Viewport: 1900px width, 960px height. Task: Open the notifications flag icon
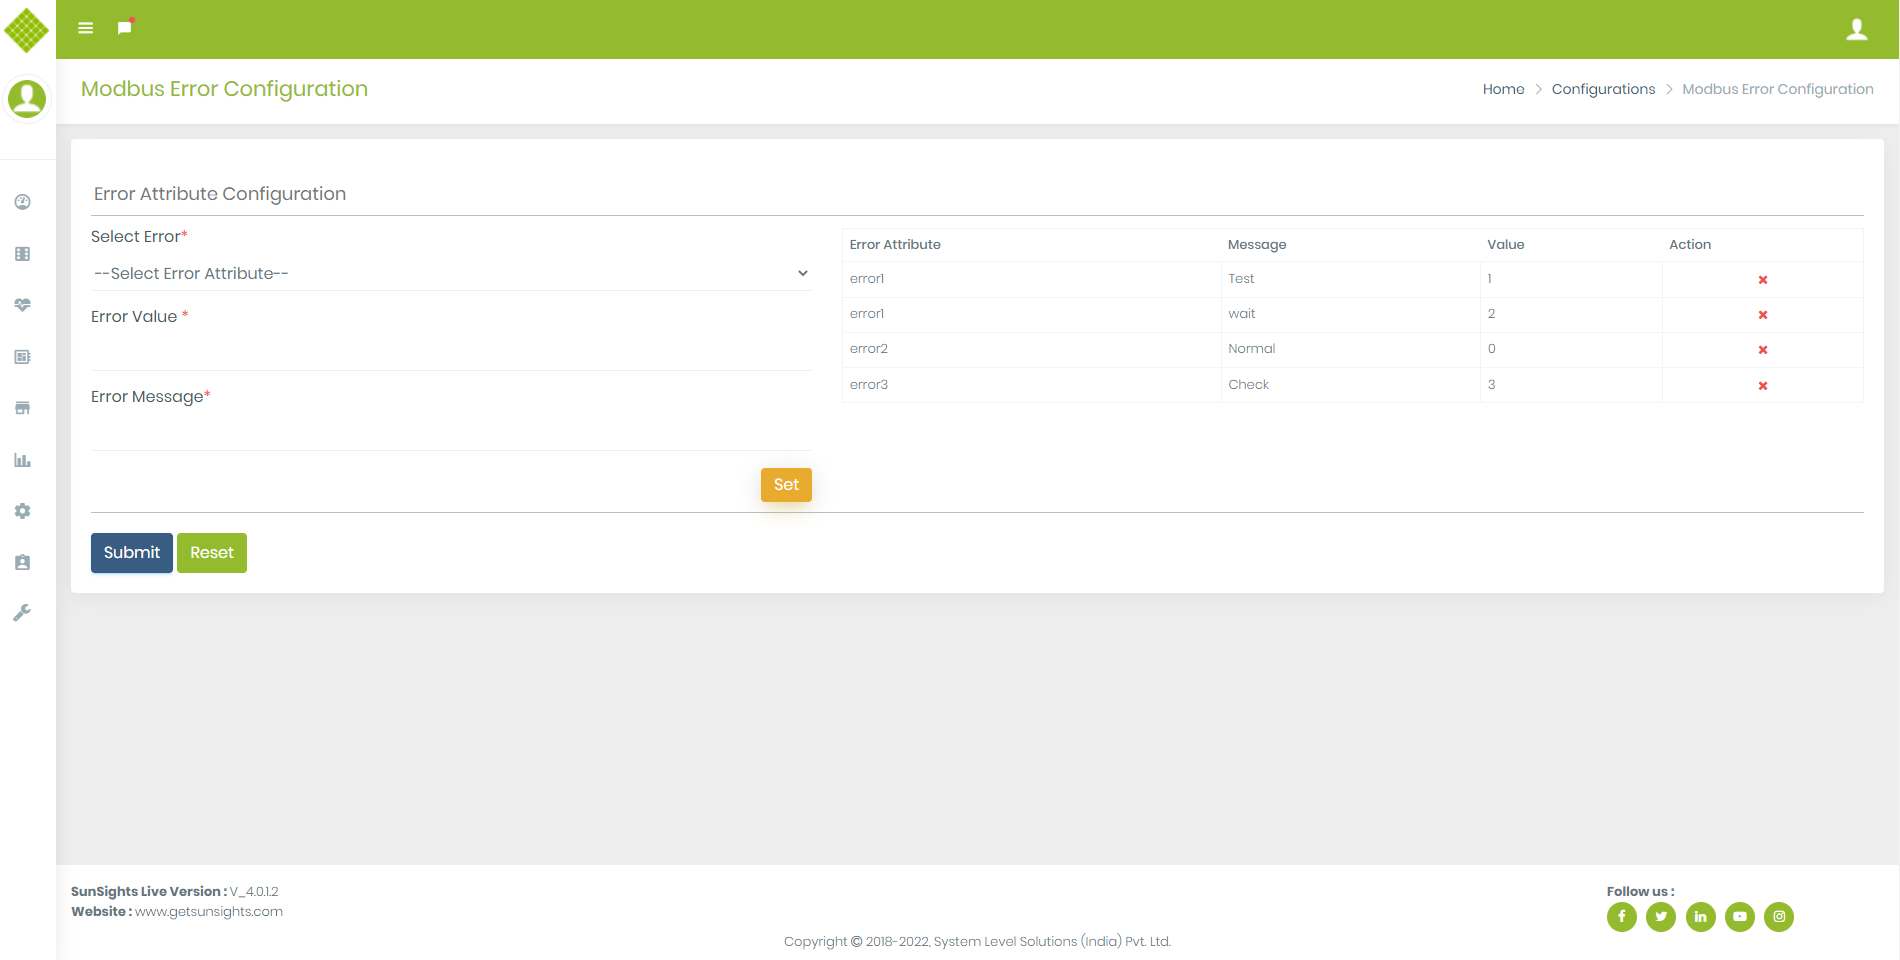coord(124,28)
